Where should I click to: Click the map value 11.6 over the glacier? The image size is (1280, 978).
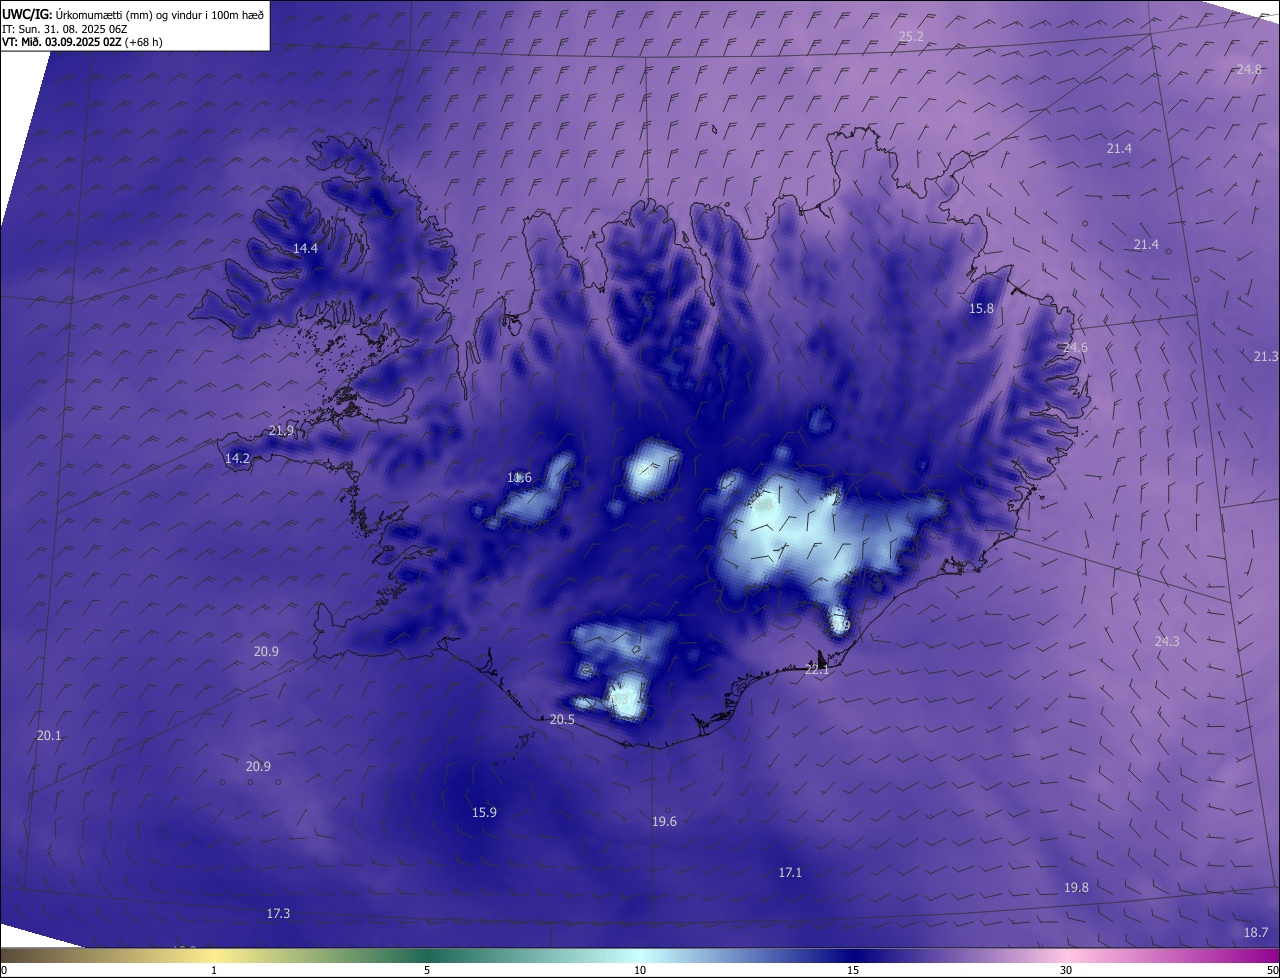tap(519, 477)
